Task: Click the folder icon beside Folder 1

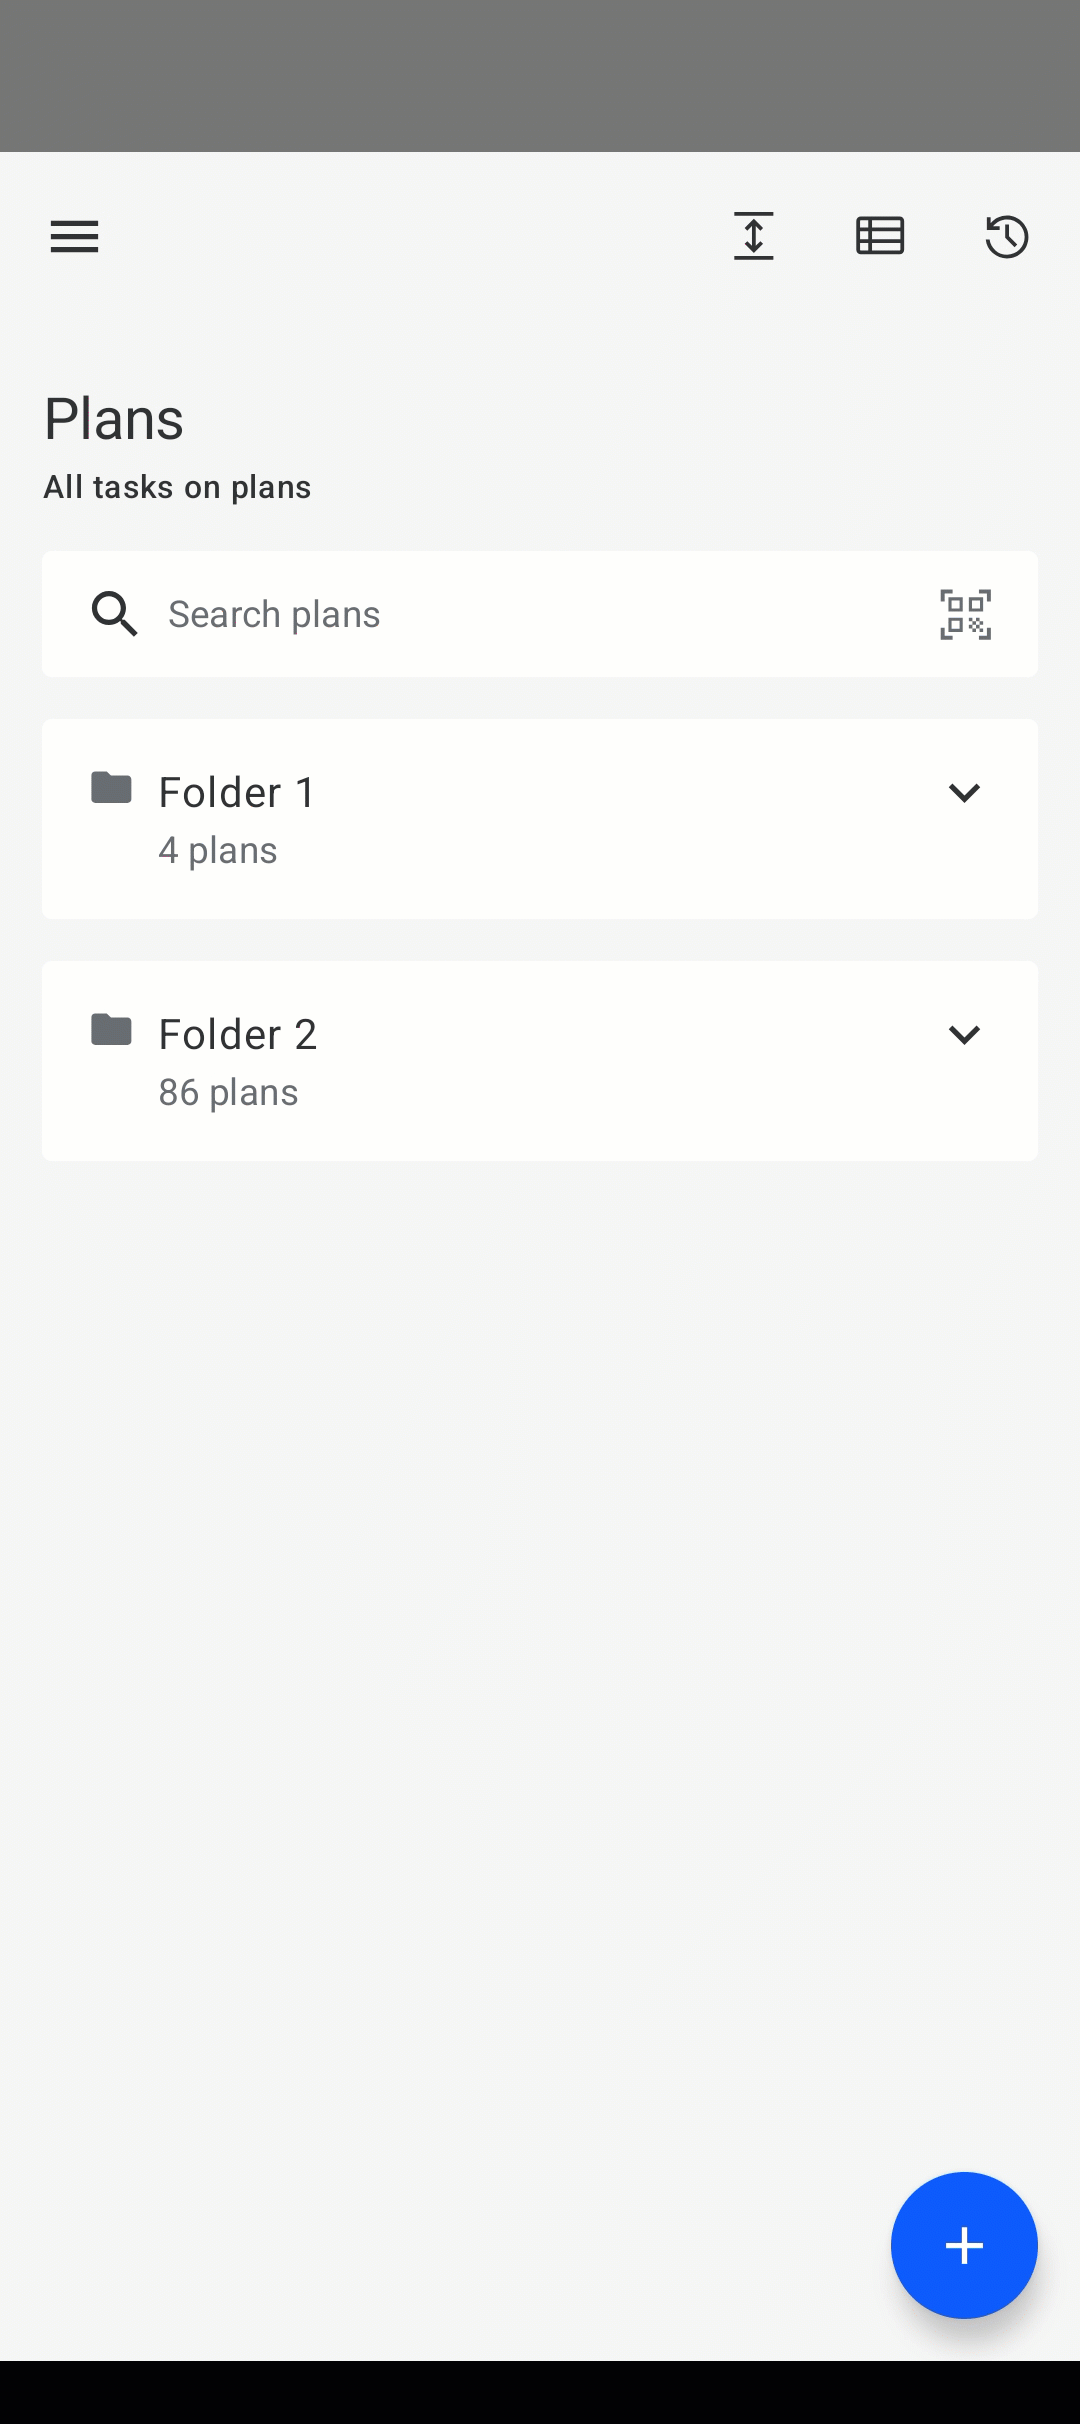Action: (x=111, y=788)
